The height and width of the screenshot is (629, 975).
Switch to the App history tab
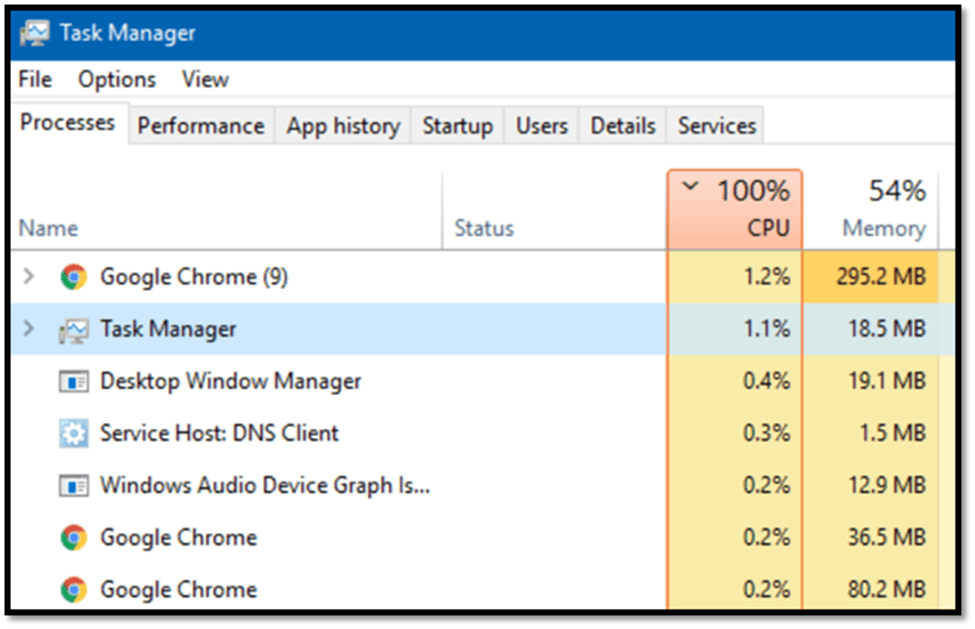[x=343, y=126]
